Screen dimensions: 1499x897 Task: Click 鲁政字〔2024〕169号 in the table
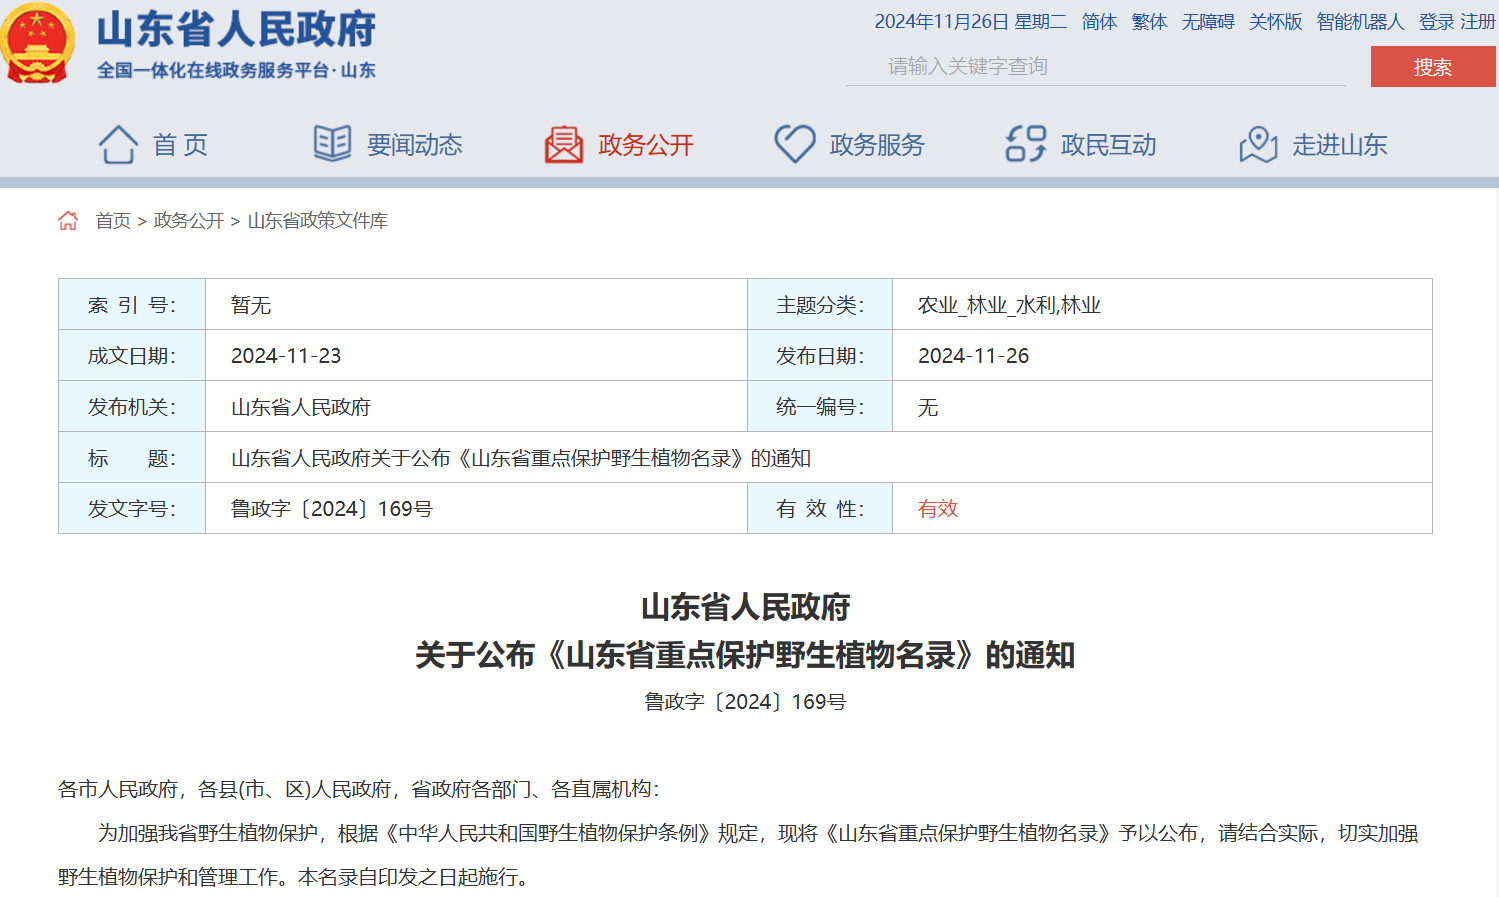pos(332,509)
